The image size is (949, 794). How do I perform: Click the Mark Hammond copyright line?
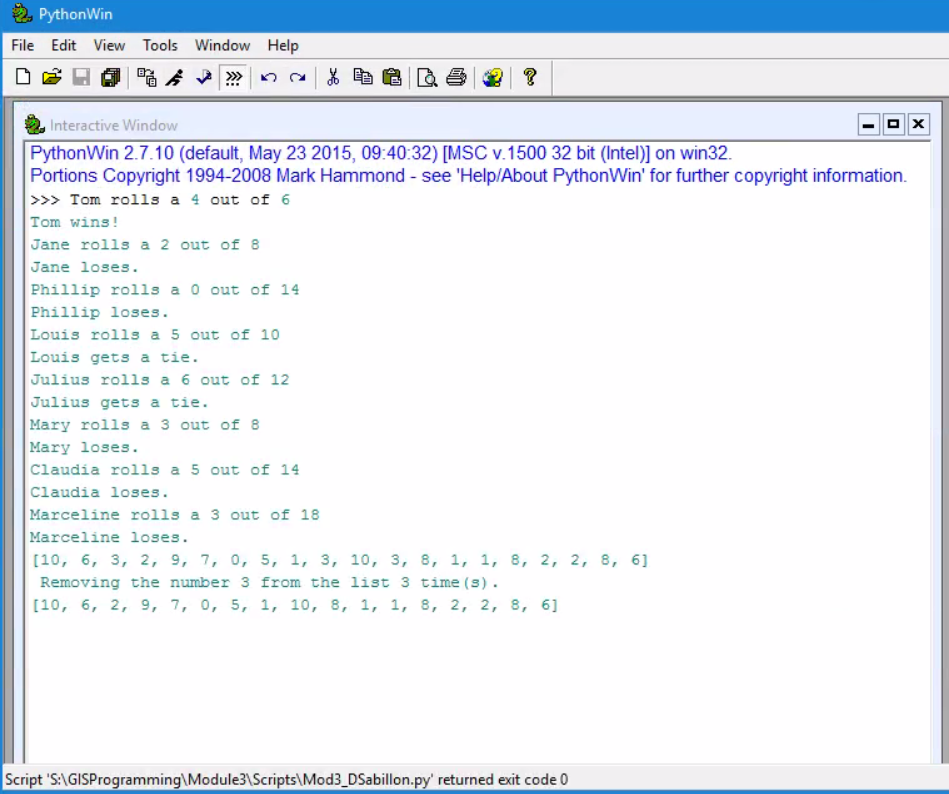pos(468,176)
